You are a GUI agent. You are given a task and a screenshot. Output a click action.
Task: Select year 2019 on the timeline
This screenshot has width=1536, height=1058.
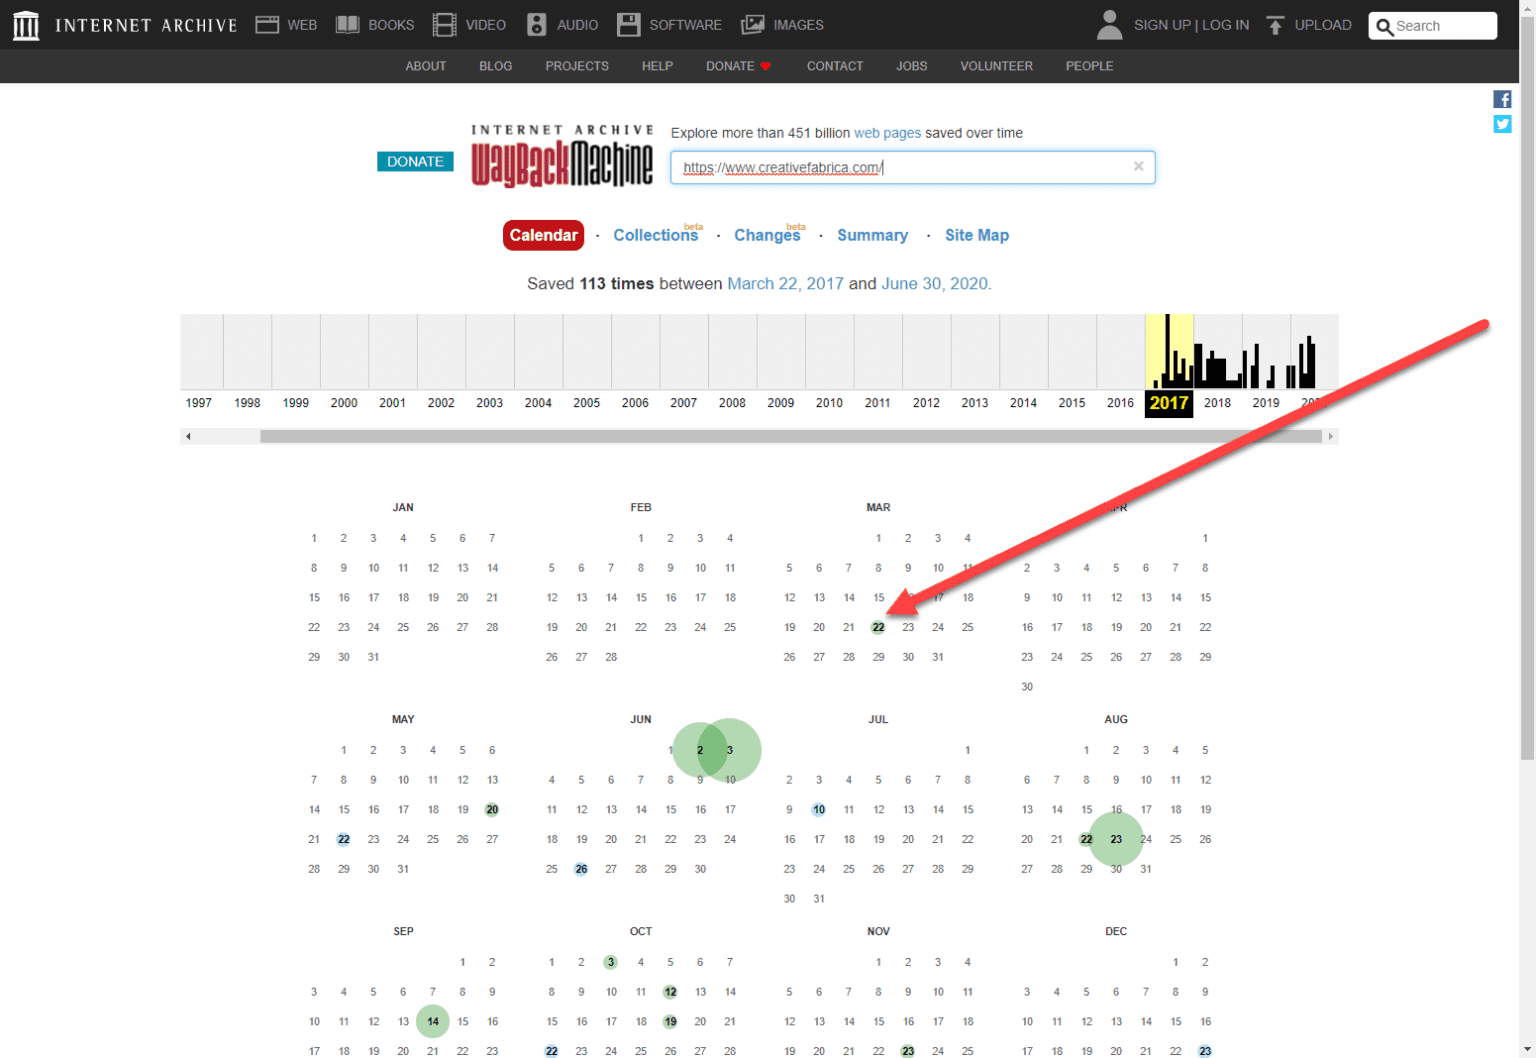[1266, 403]
